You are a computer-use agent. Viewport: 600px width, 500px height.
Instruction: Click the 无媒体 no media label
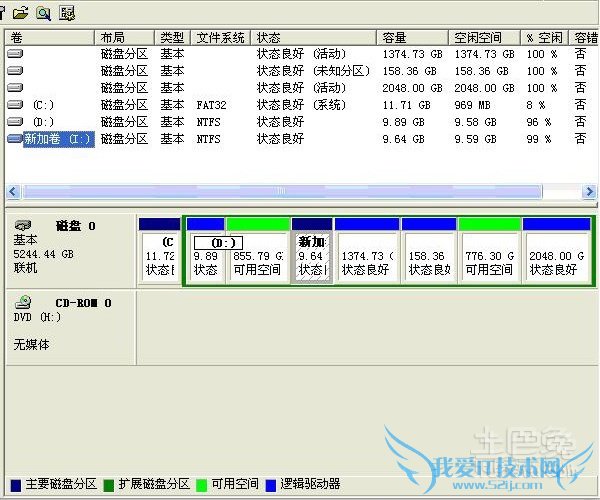[x=31, y=344]
